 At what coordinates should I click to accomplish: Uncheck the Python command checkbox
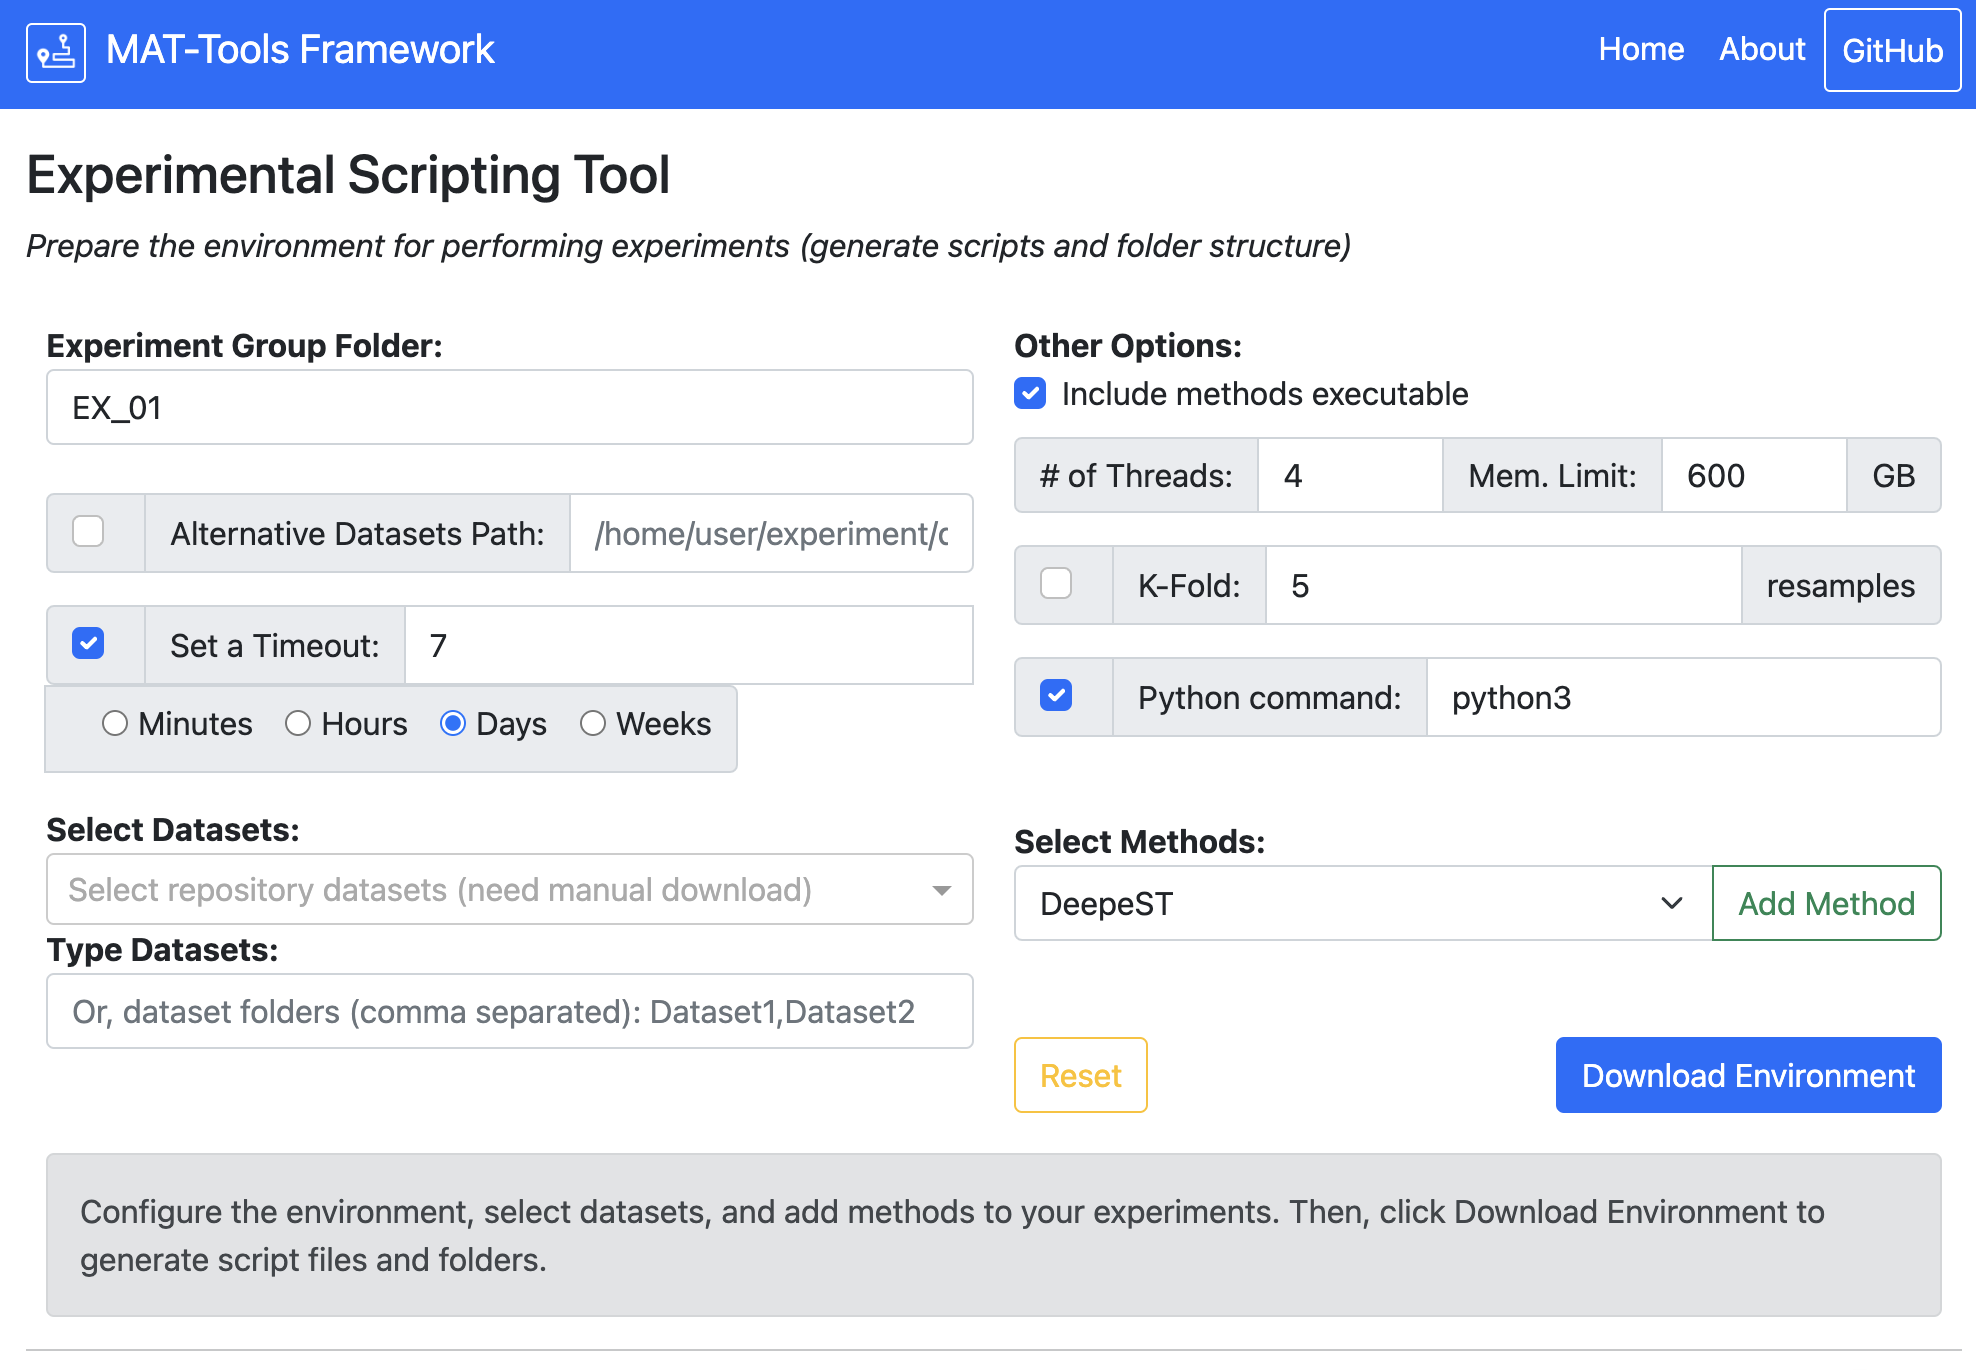click(x=1056, y=695)
